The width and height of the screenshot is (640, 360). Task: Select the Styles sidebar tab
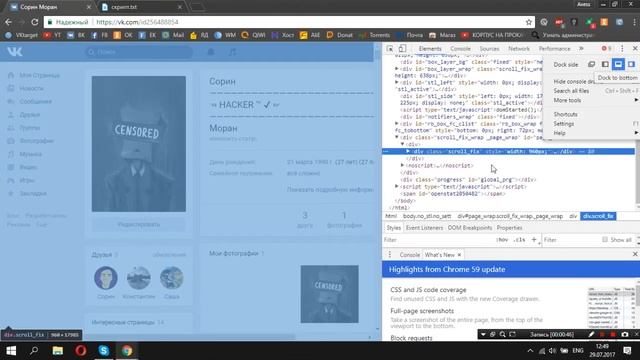tap(393, 228)
